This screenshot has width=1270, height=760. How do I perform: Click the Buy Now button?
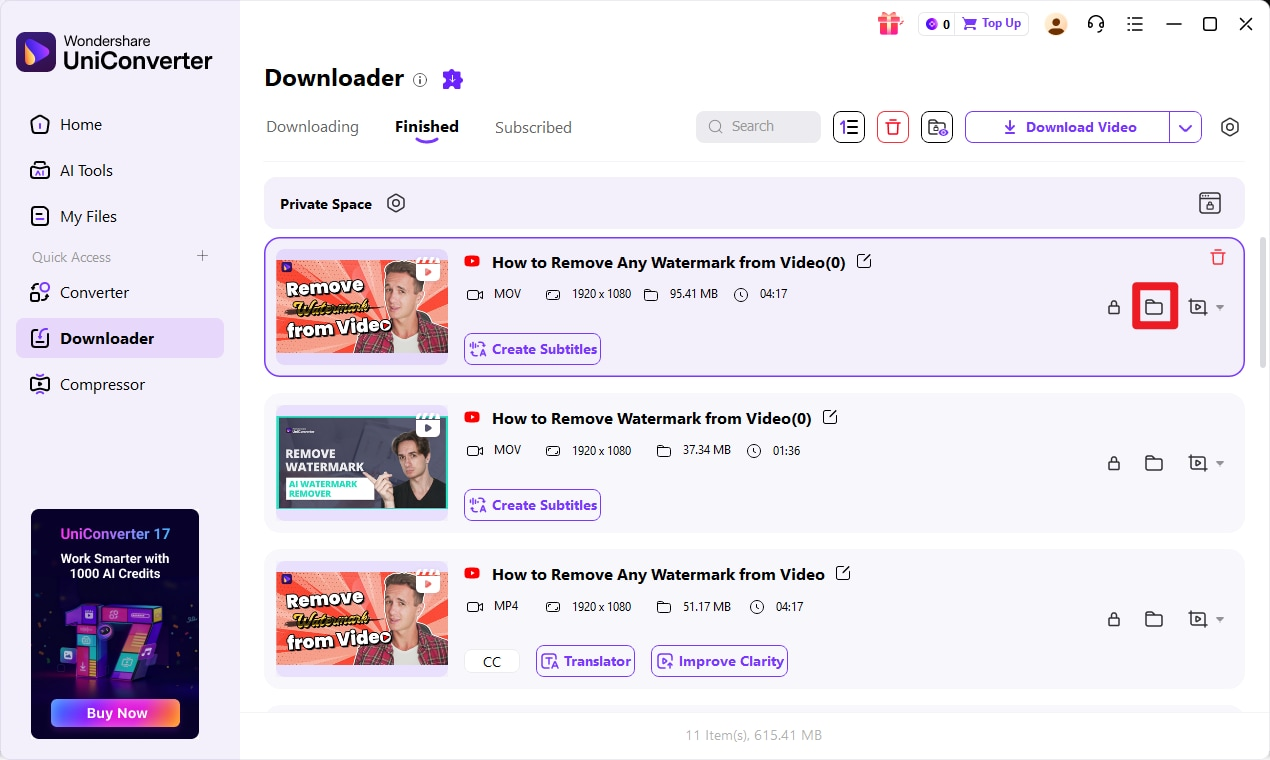coord(116,713)
